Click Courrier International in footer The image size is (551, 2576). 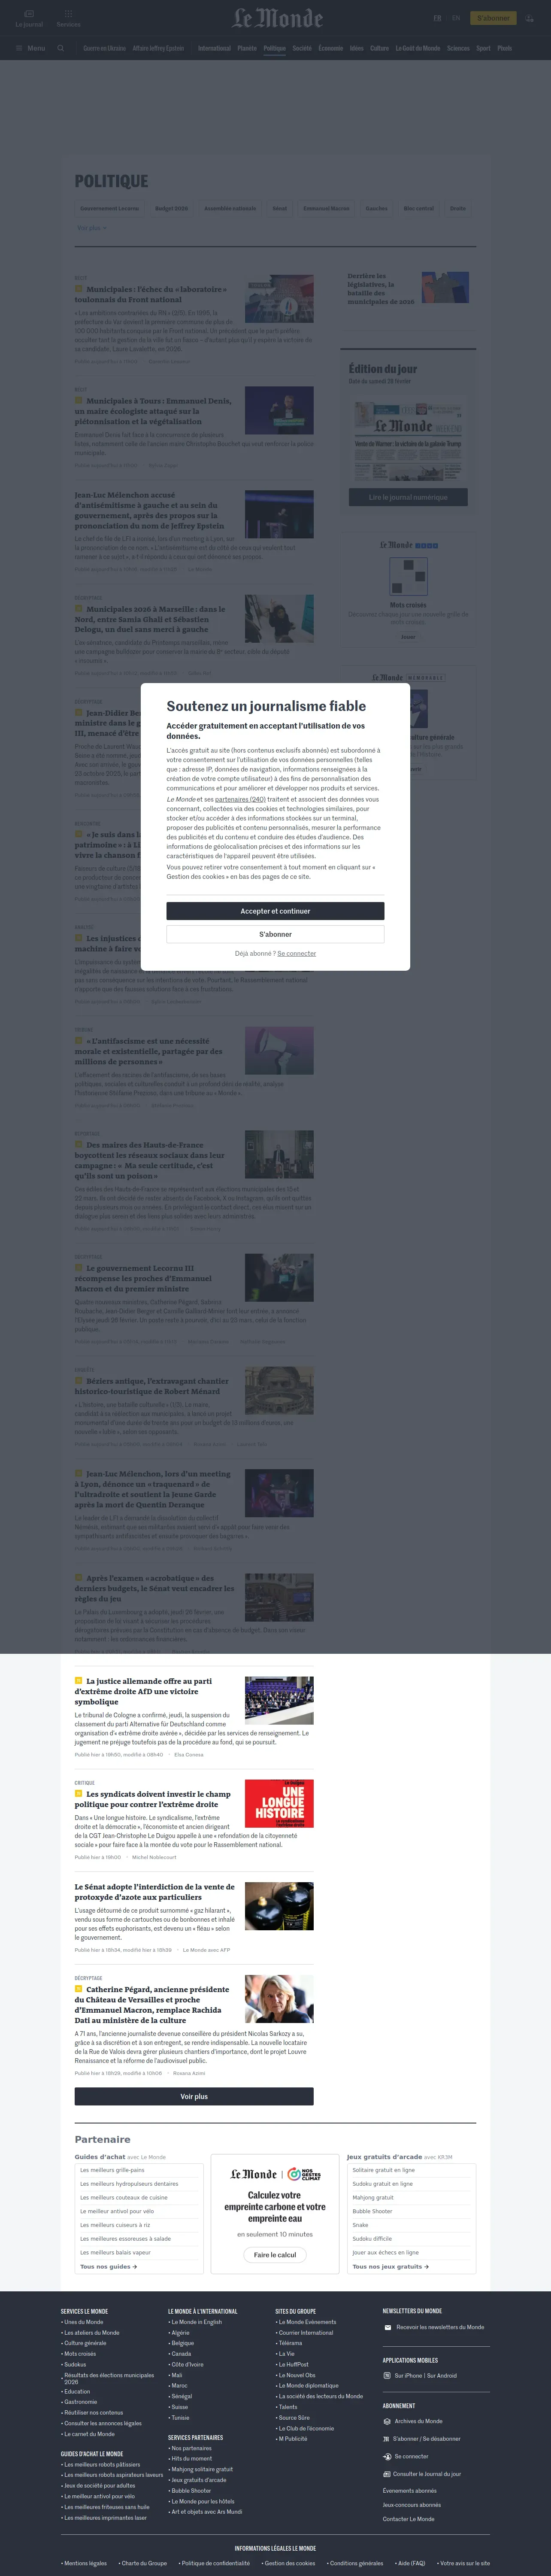tap(306, 2332)
